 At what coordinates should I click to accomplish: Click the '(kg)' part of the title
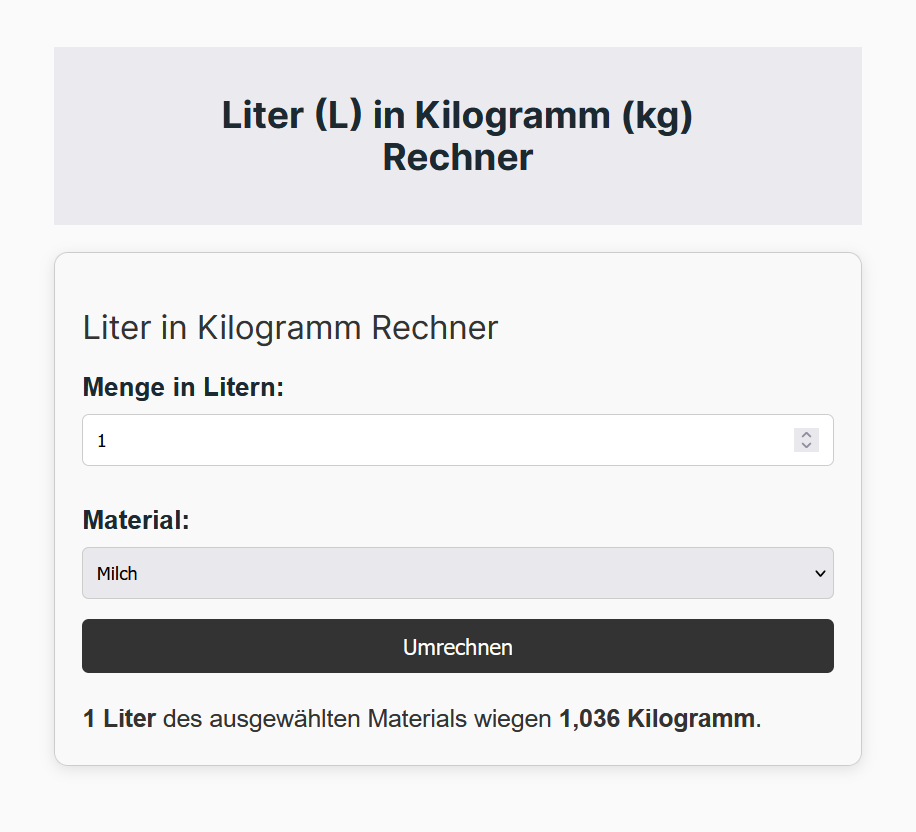657,116
